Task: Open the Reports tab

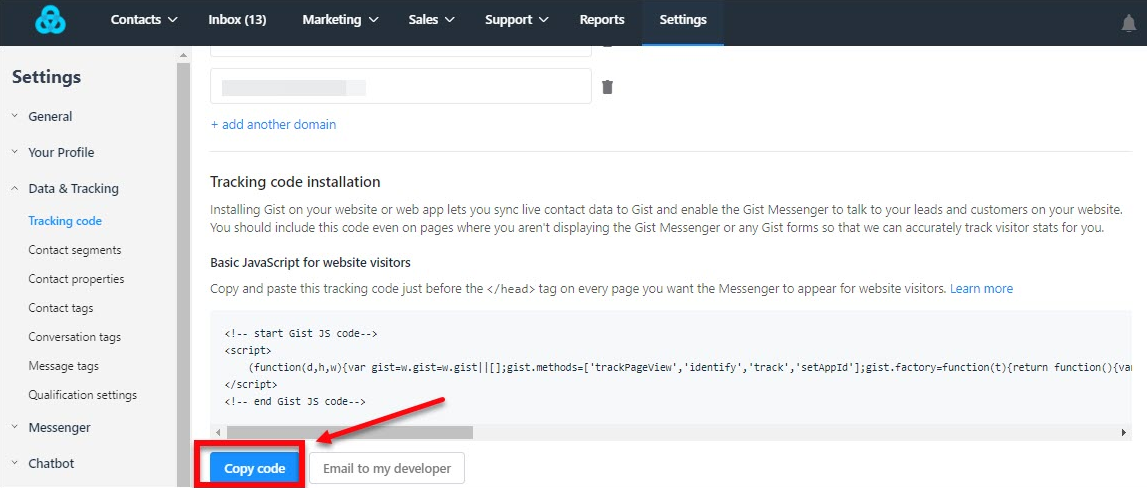Action: pos(601,20)
